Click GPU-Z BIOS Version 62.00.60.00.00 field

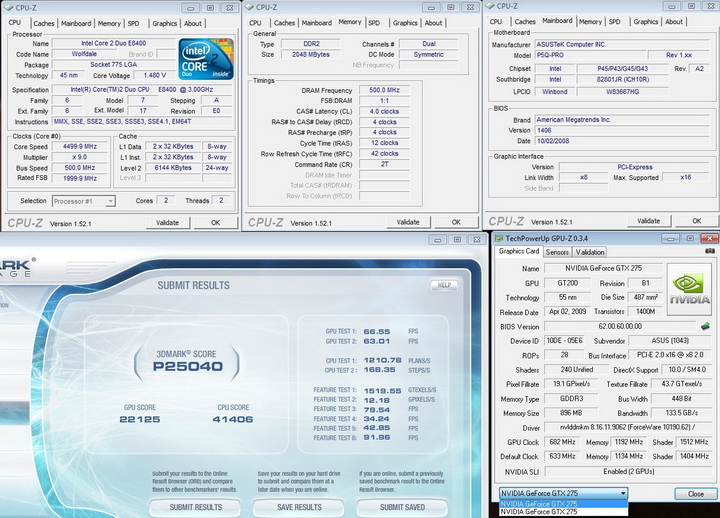[x=620, y=327]
